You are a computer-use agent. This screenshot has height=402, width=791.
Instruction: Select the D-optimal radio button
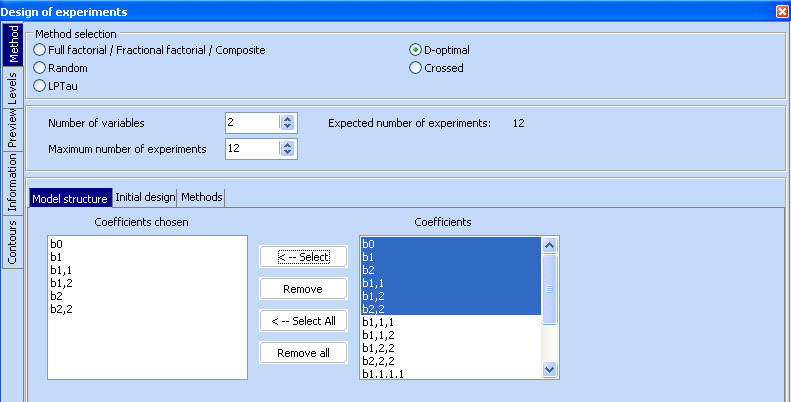tap(416, 50)
